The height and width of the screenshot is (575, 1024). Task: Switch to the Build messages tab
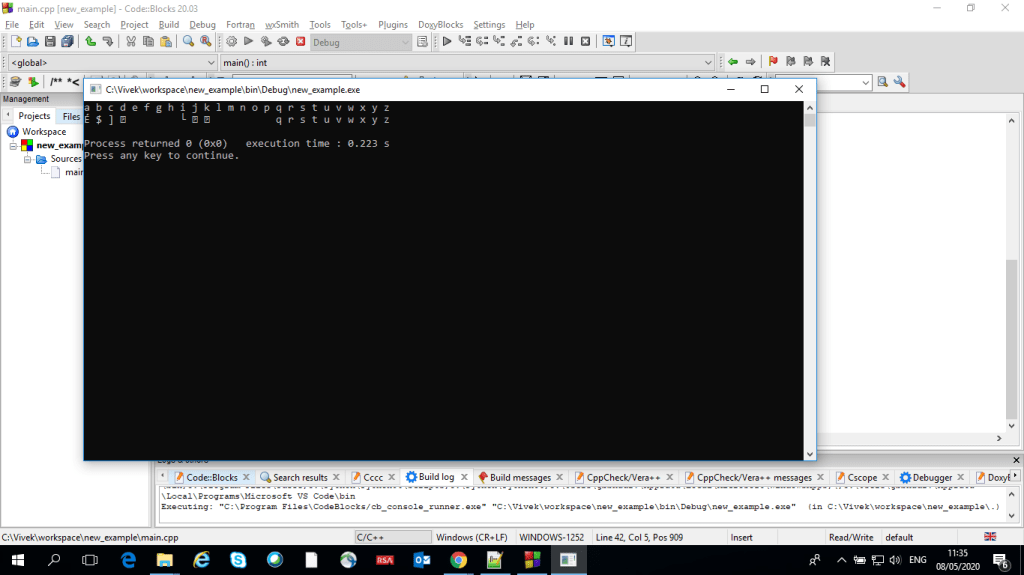(519, 478)
